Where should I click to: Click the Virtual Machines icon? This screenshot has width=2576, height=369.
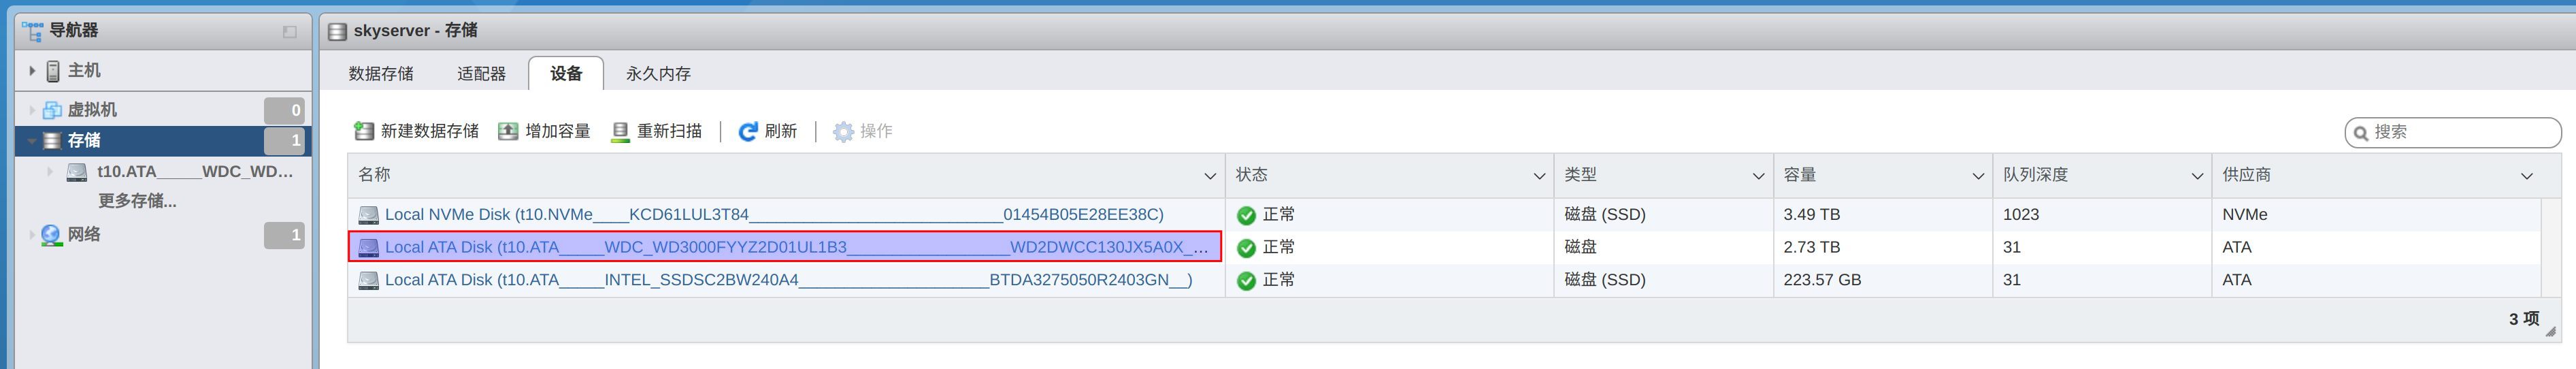click(52, 110)
